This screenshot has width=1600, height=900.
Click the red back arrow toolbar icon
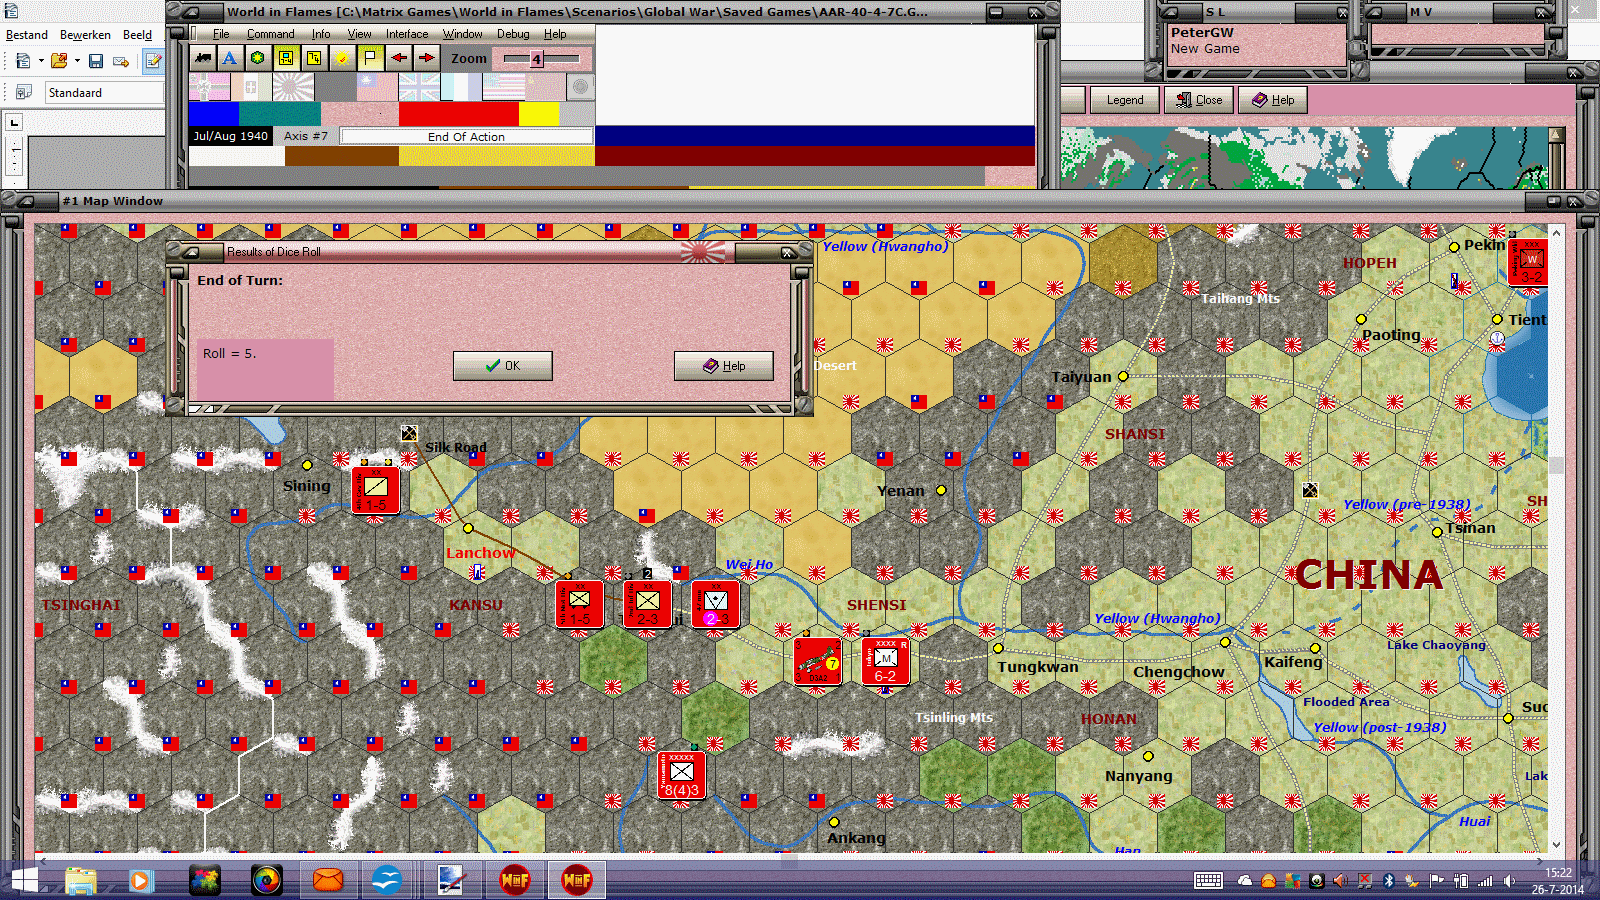[398, 58]
